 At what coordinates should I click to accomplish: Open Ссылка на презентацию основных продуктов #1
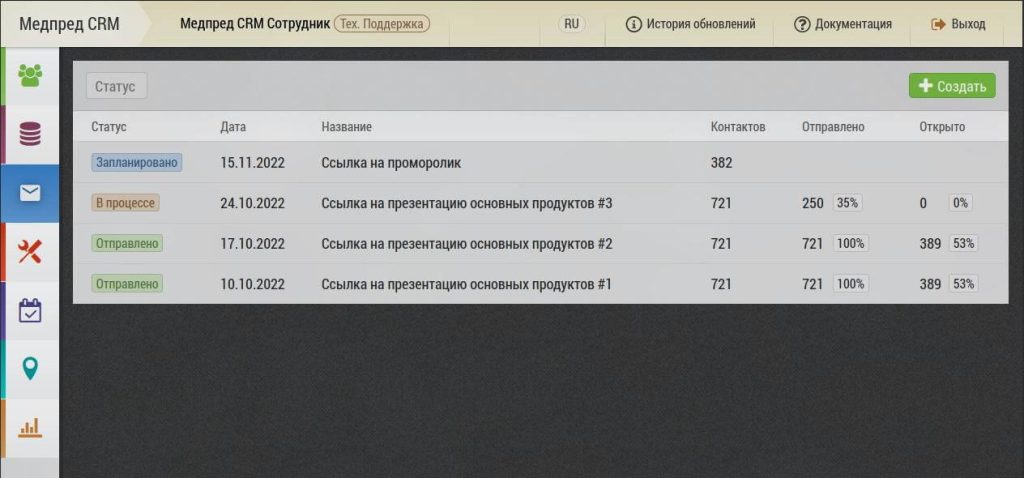466,285
